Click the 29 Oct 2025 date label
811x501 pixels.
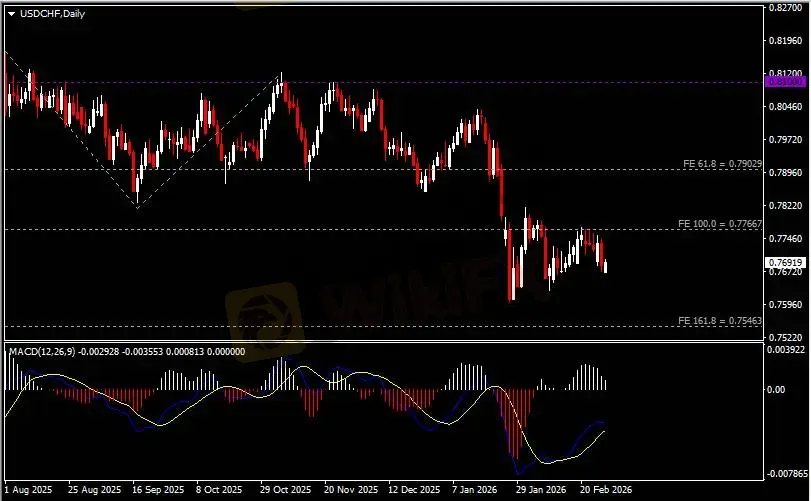point(286,489)
